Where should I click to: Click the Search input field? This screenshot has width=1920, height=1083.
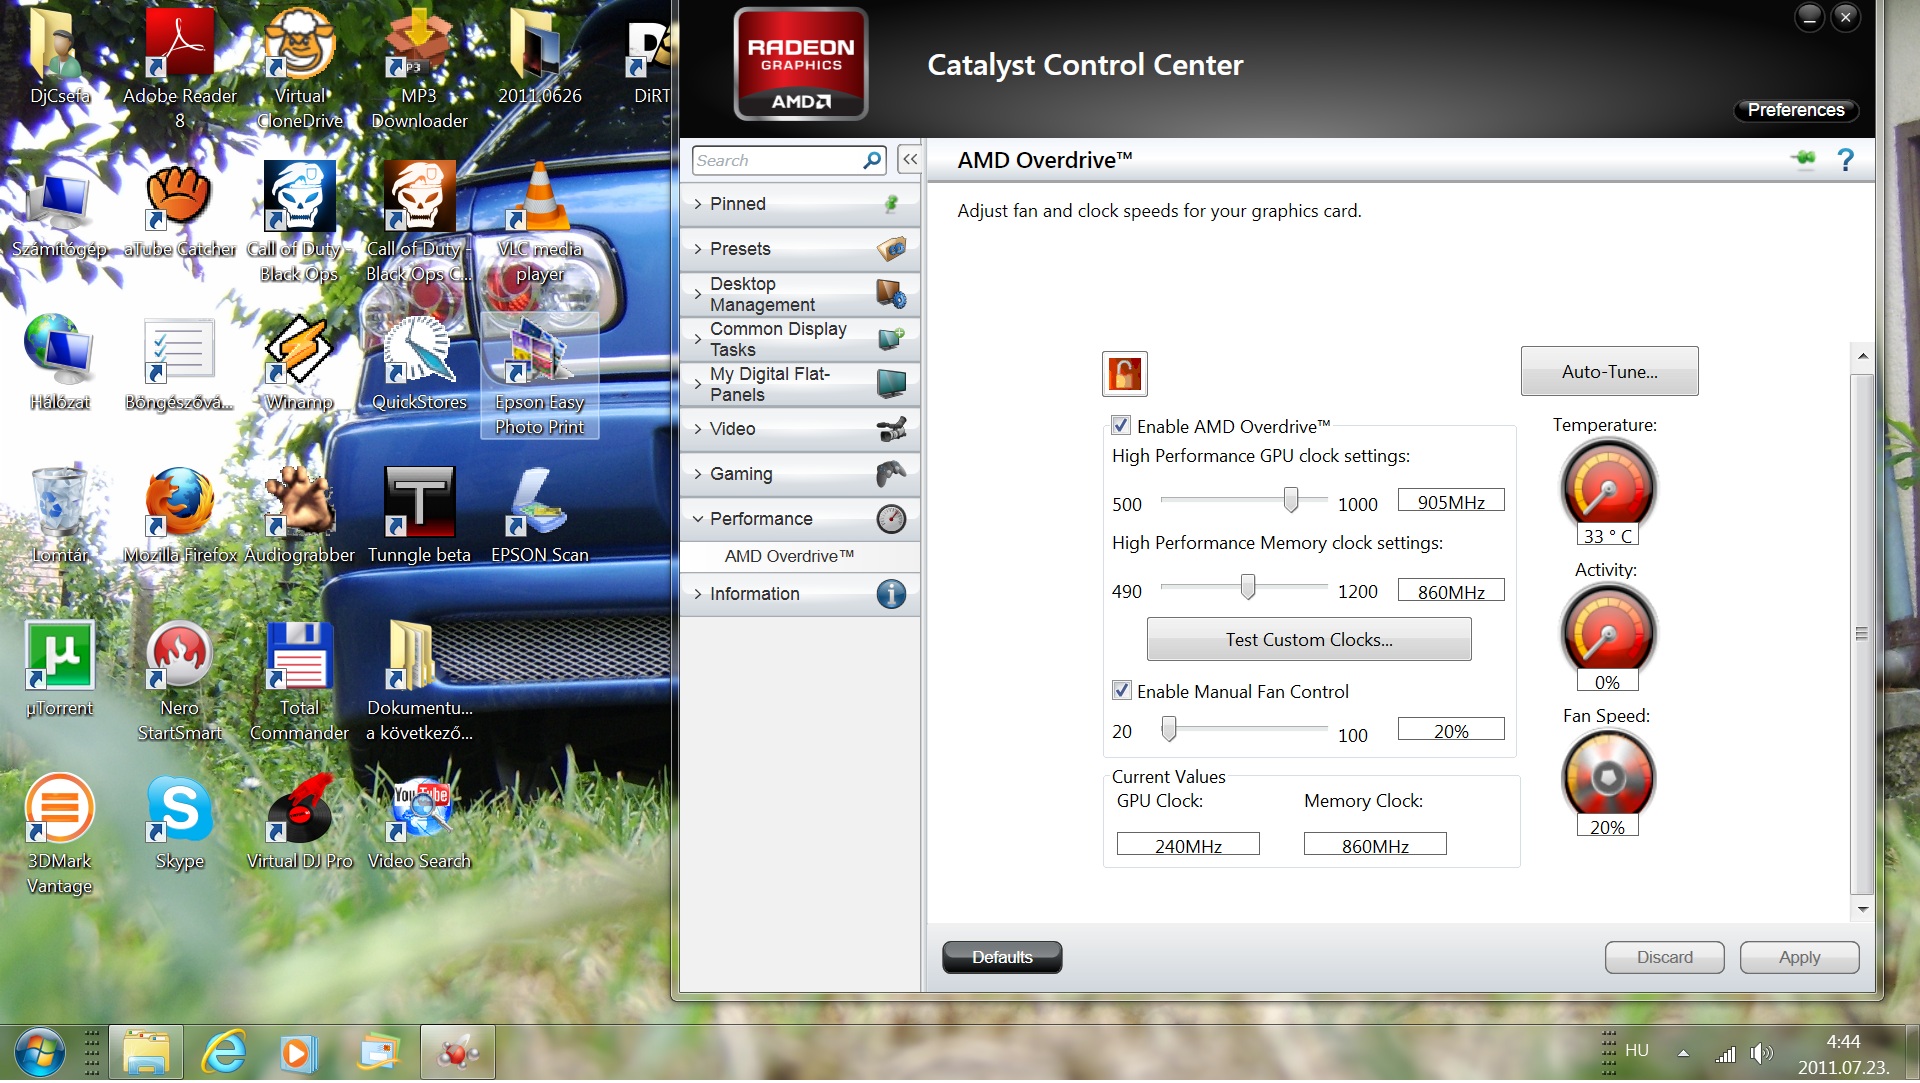point(777,160)
